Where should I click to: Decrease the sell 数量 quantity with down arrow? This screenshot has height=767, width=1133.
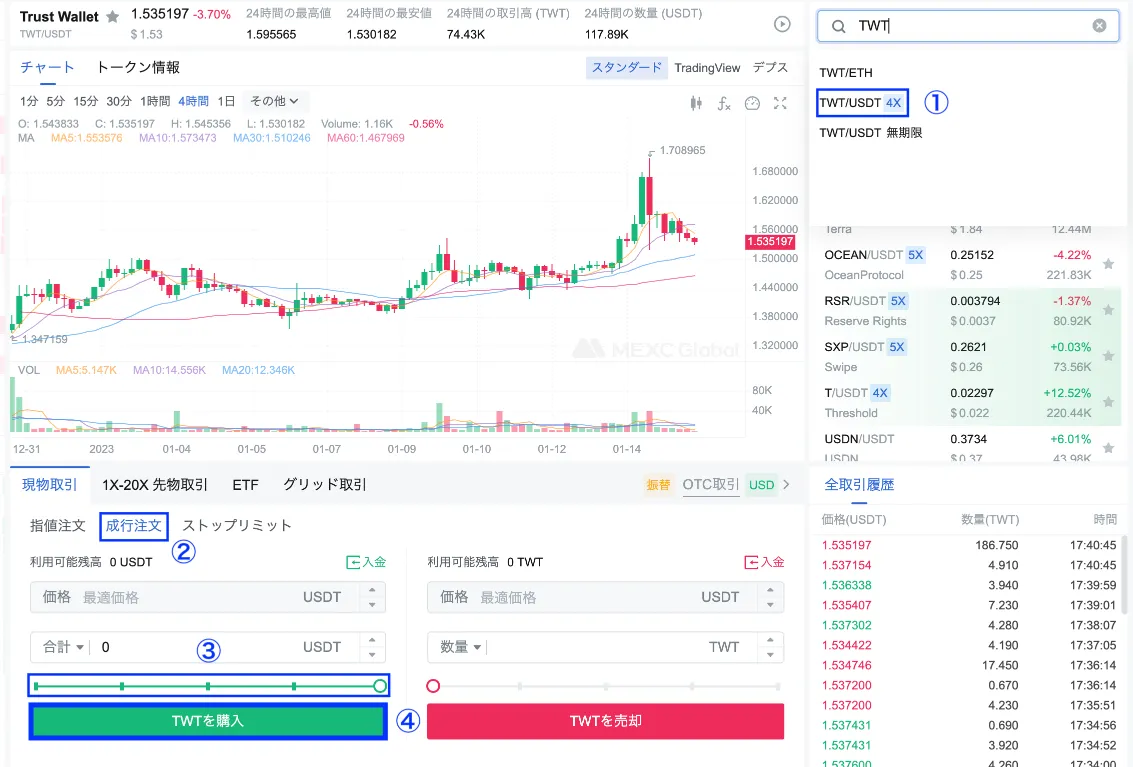click(x=770, y=654)
